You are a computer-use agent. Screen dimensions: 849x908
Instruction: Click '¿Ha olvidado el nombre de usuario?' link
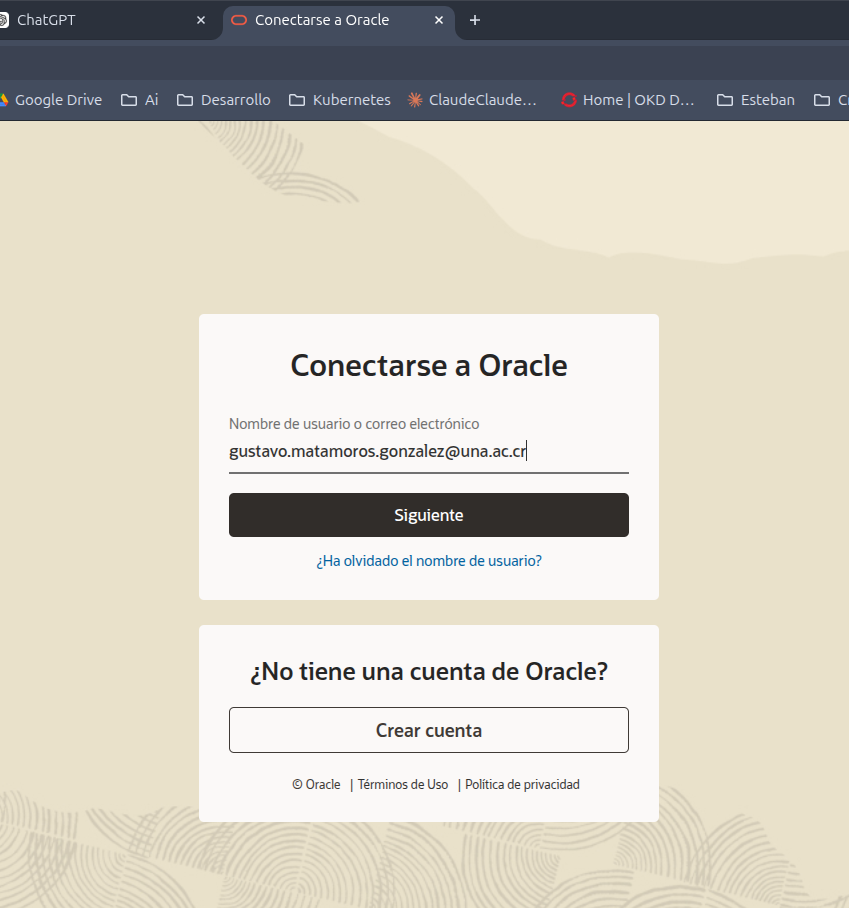click(x=429, y=561)
